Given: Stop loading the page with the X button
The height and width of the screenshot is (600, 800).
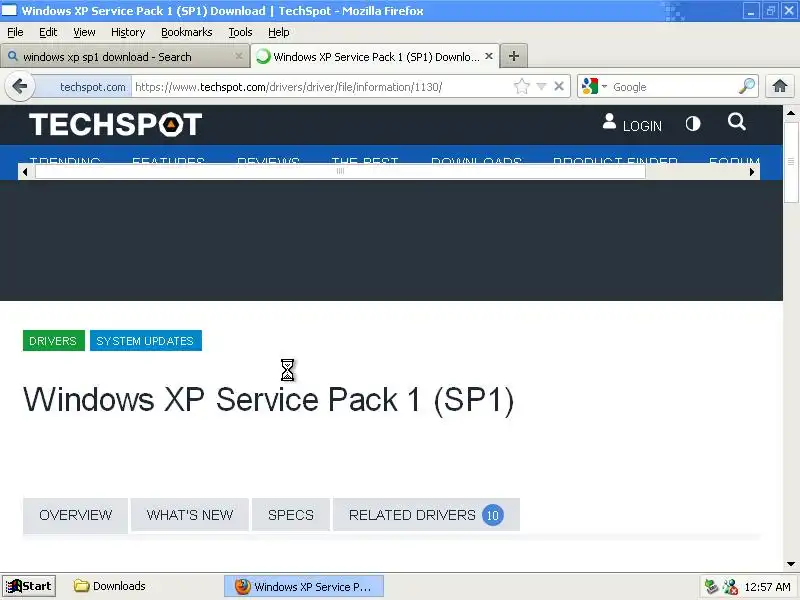Looking at the screenshot, I should (559, 86).
